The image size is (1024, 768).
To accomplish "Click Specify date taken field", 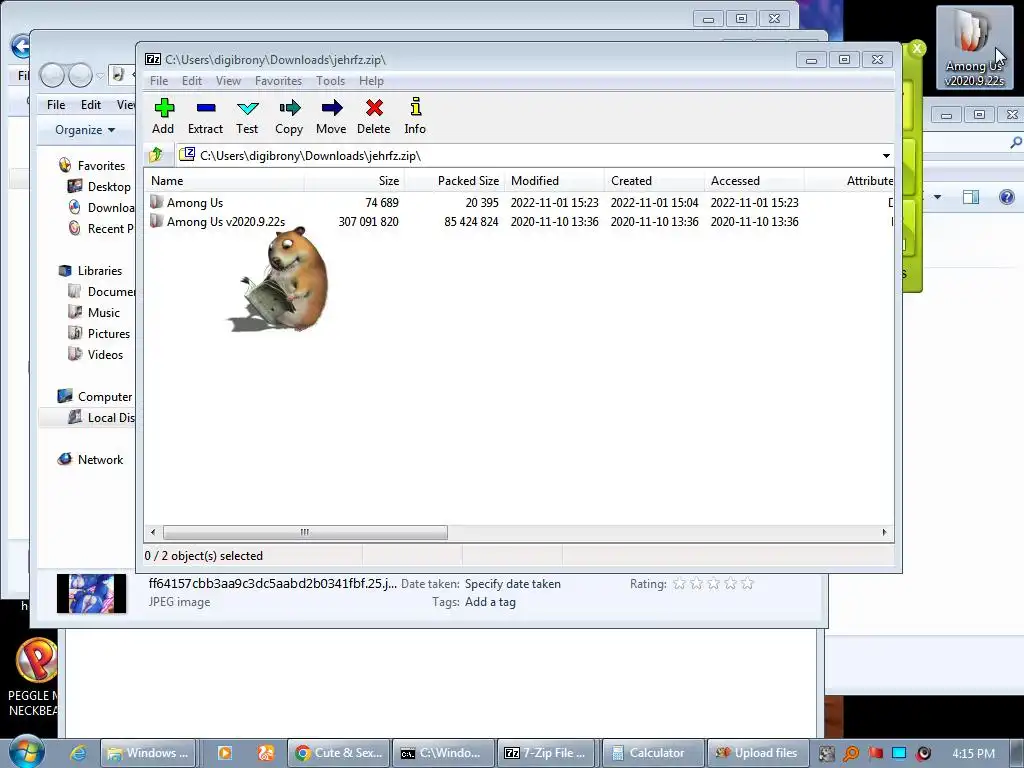I will coord(513,584).
